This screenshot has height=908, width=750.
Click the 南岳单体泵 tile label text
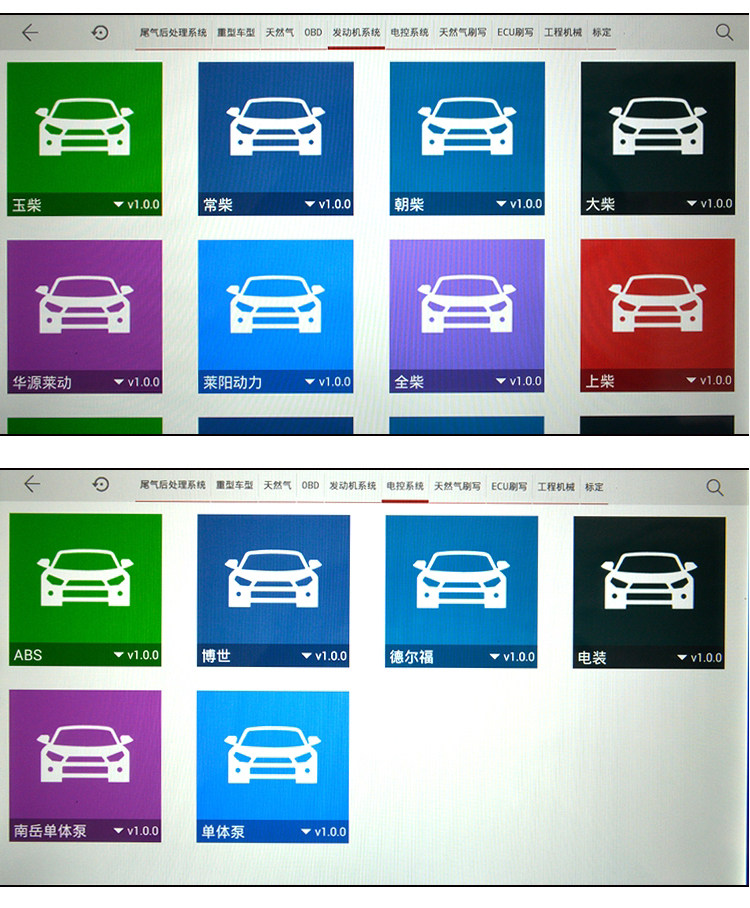coord(50,831)
